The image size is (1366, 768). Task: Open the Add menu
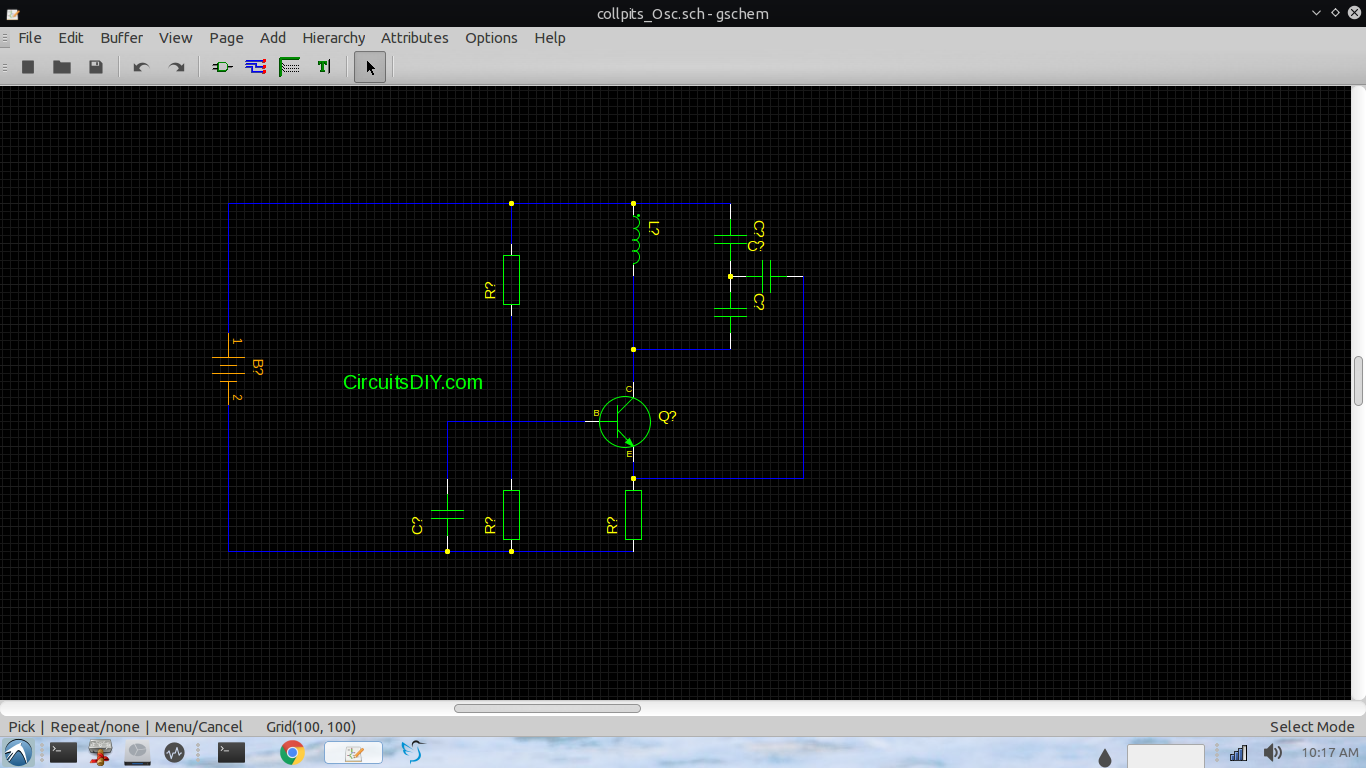click(x=273, y=38)
